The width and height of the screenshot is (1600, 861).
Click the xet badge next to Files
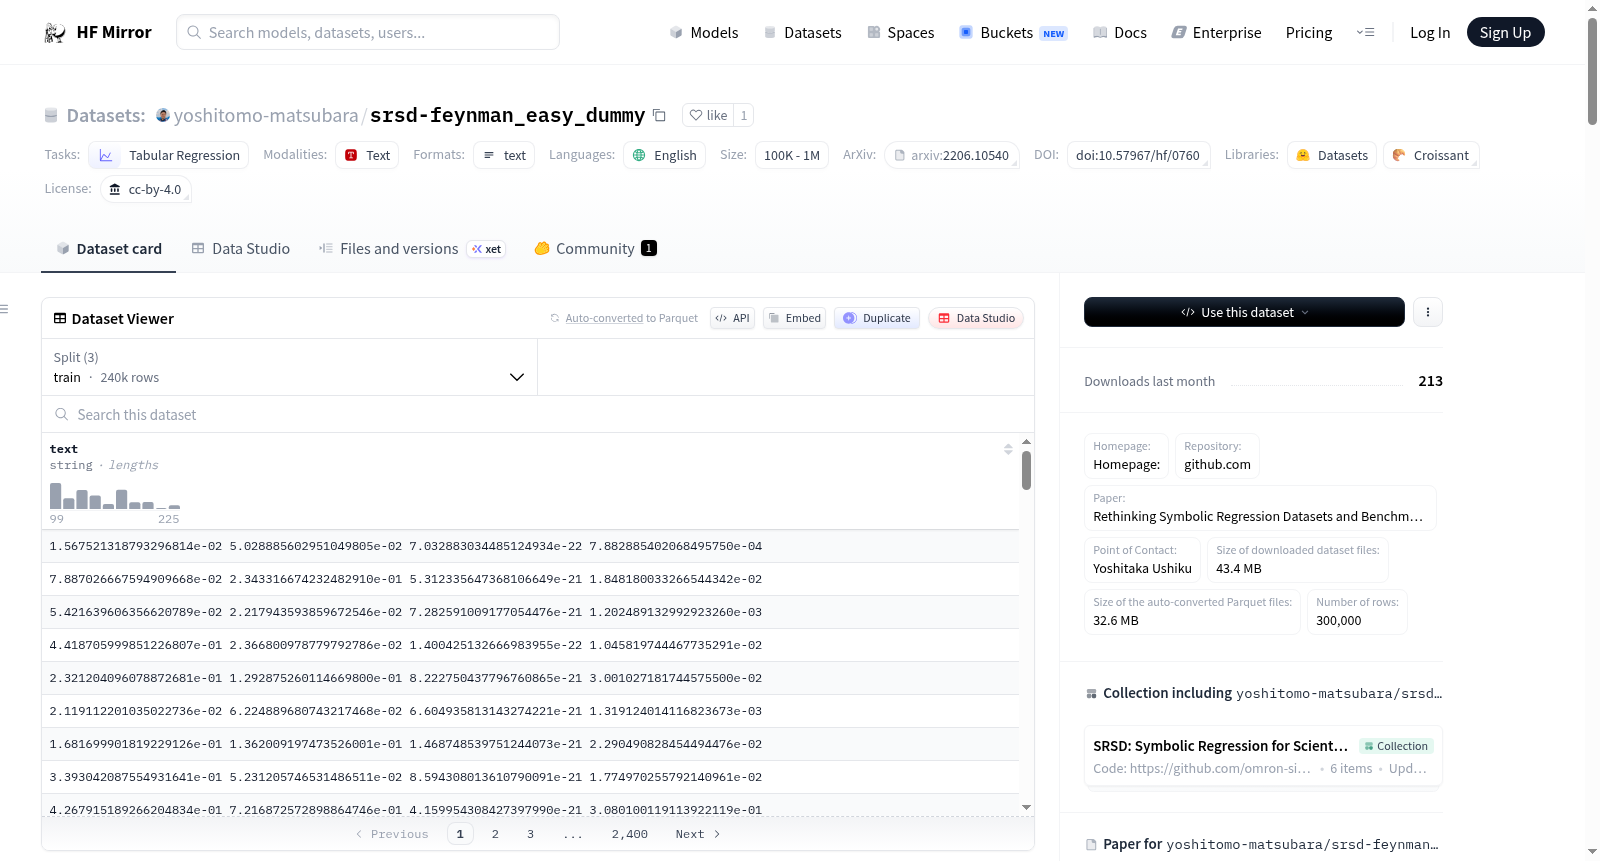[x=487, y=249]
